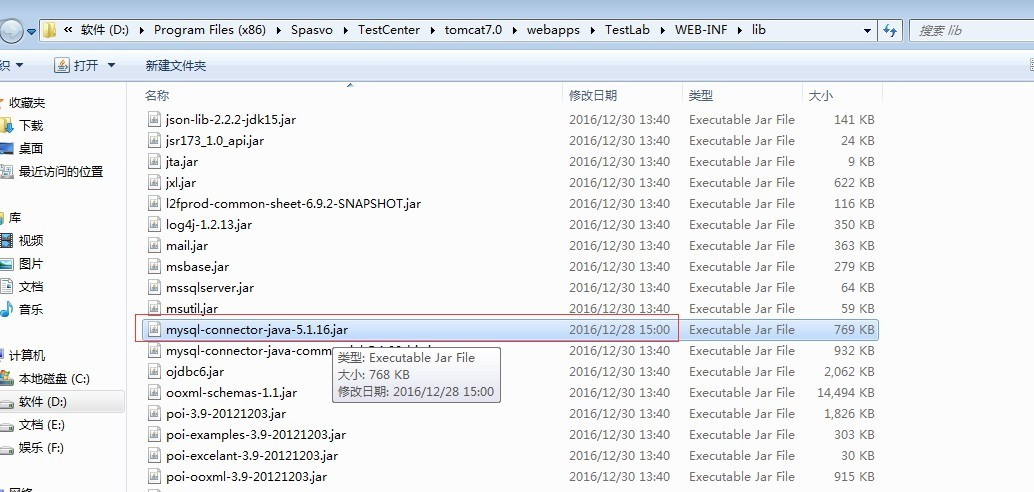
Task: Click the msbase.jar file icon
Action: [154, 267]
